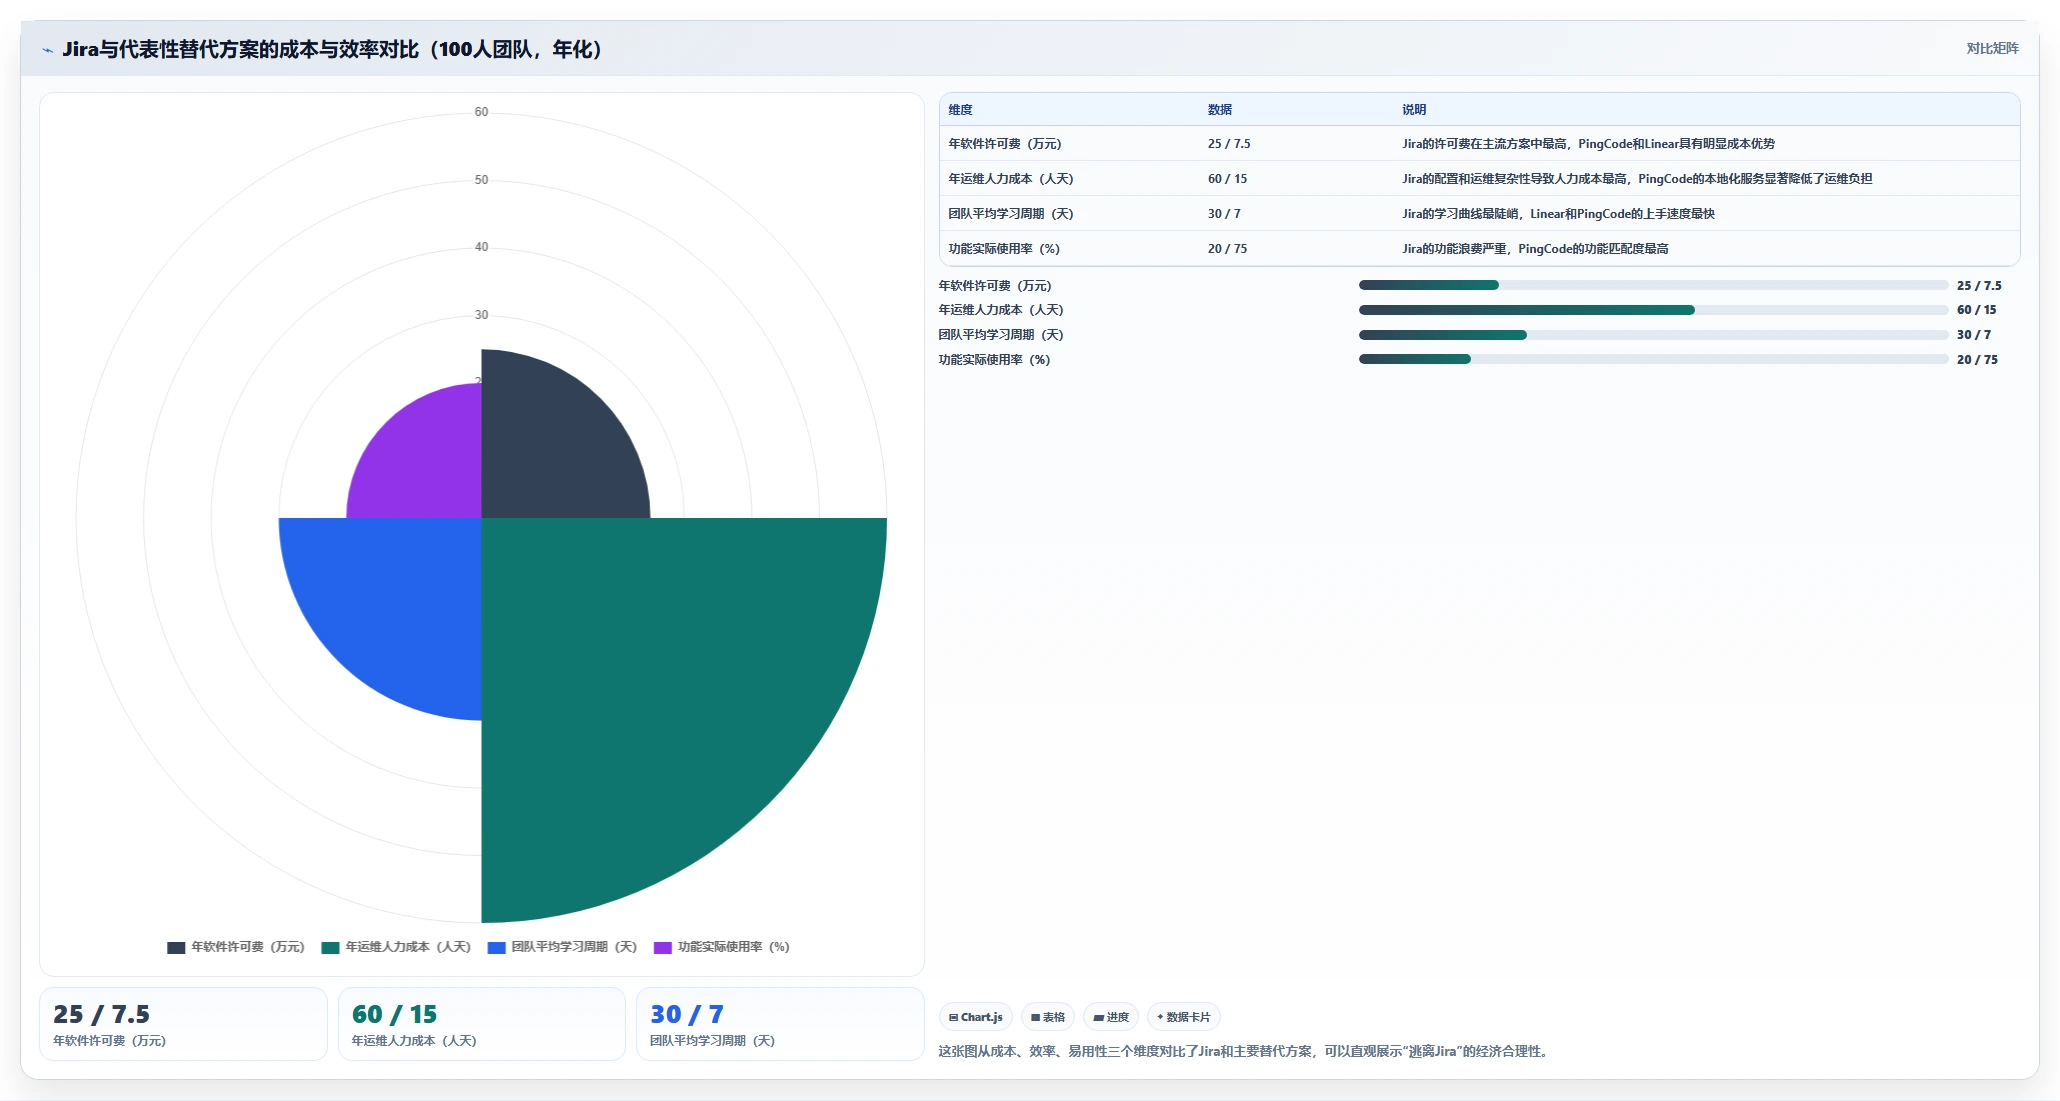Click the 维度 table column header
Viewport: 2060px width, 1101px height.
[960, 110]
